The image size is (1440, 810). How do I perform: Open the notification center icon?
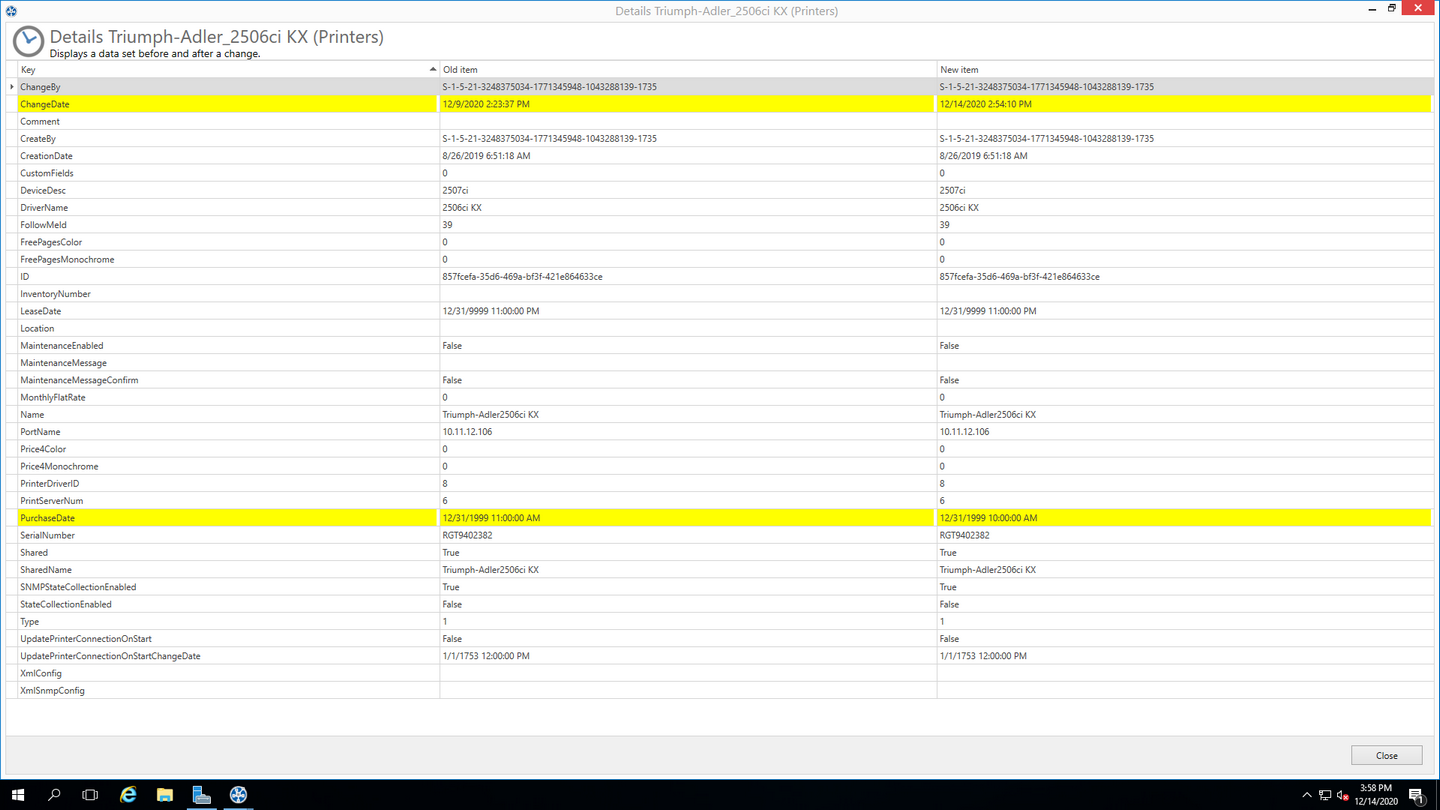tap(1417, 795)
